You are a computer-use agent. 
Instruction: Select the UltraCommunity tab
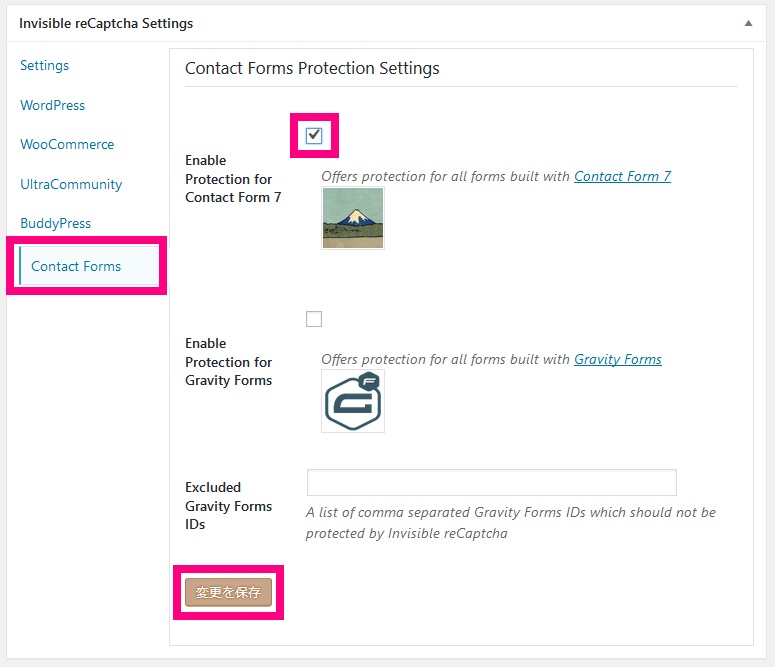(x=71, y=184)
